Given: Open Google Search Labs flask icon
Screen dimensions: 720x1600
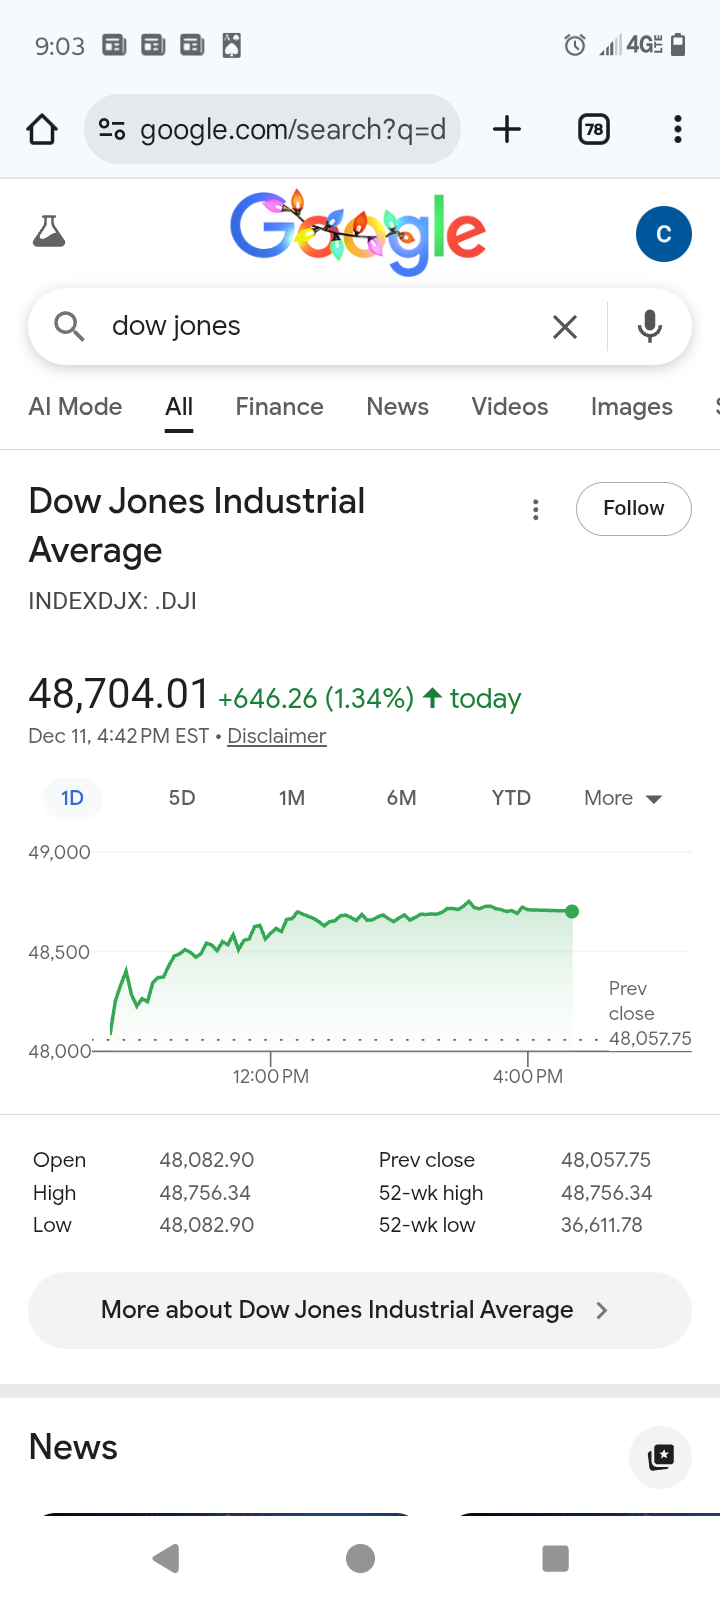Looking at the screenshot, I should point(49,232).
